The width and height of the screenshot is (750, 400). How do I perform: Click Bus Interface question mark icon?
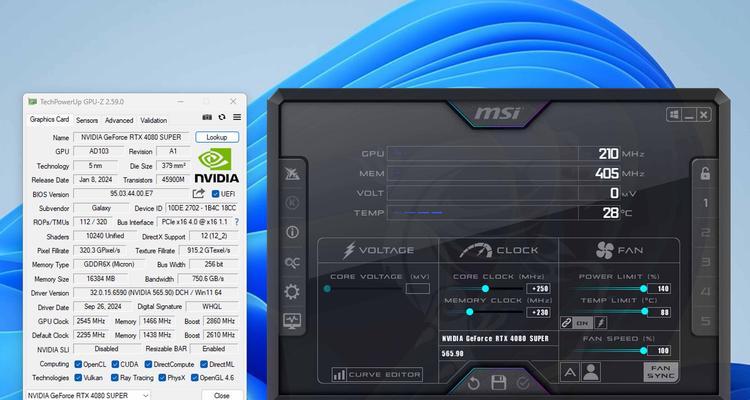tap(236, 222)
